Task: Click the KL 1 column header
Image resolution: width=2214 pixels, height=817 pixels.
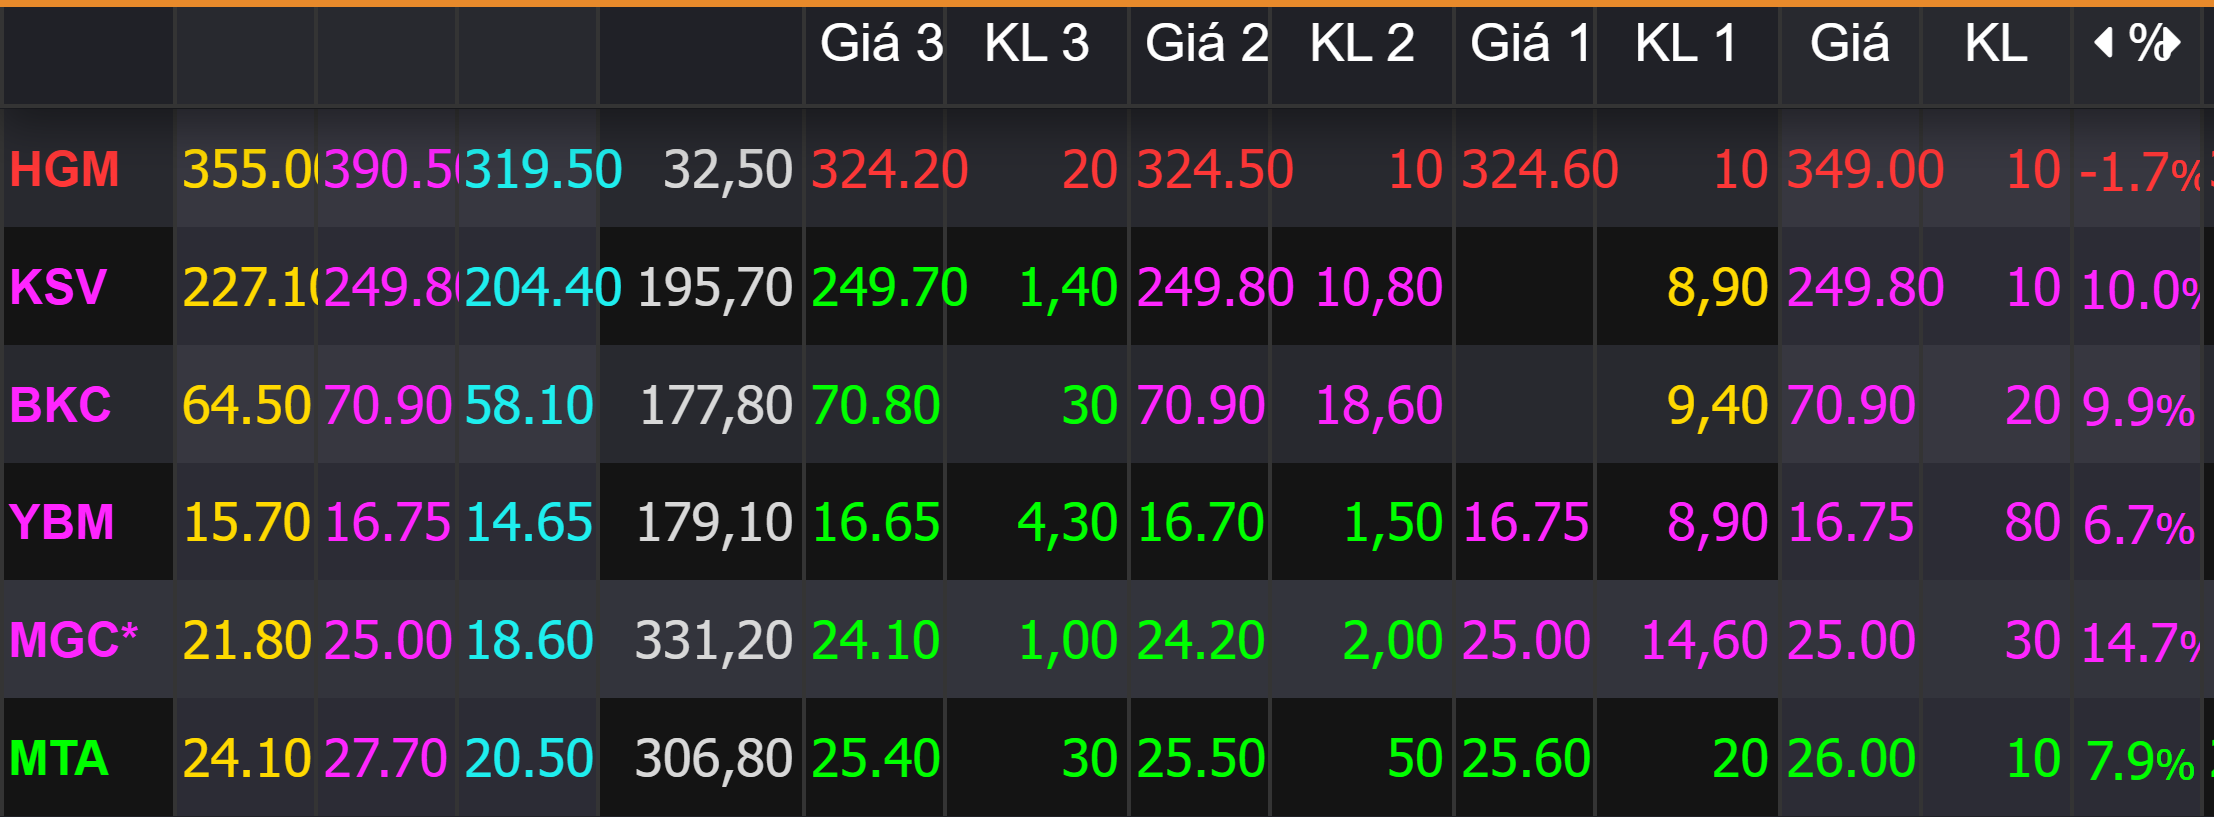Action: coord(1686,44)
